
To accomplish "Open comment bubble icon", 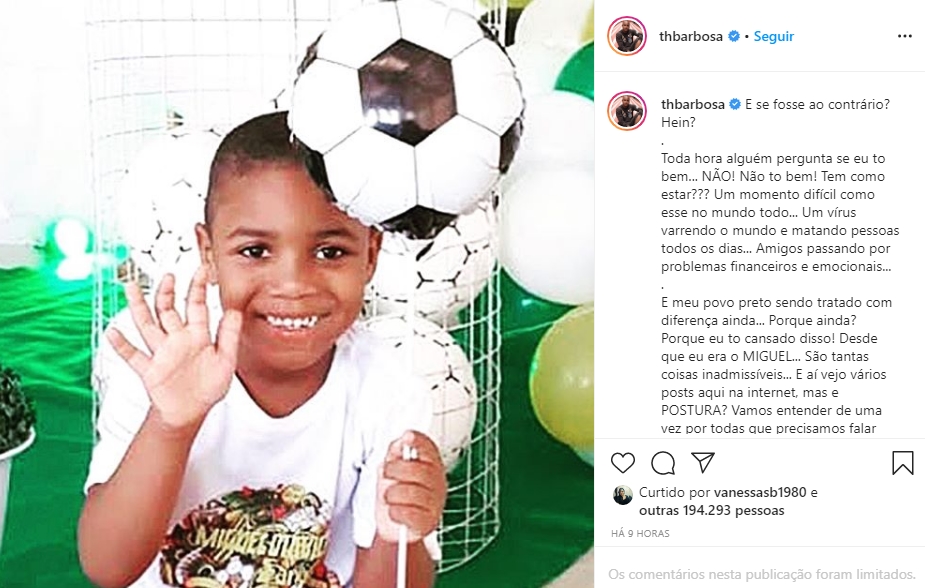I will point(663,463).
